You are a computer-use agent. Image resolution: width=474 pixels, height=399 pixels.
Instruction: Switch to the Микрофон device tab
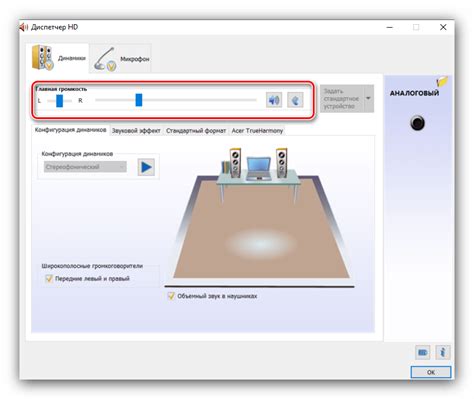(x=122, y=59)
